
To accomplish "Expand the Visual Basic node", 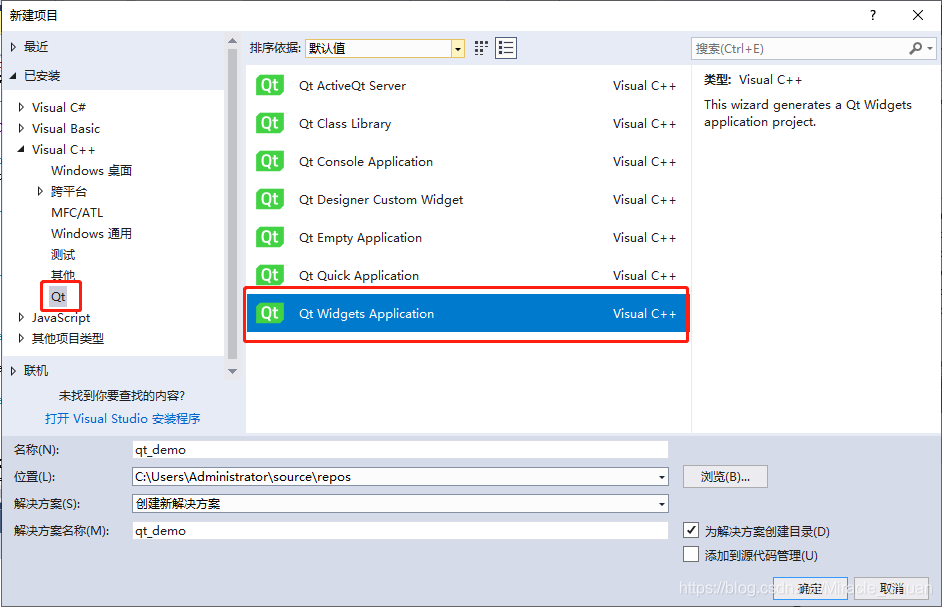I will coord(22,128).
